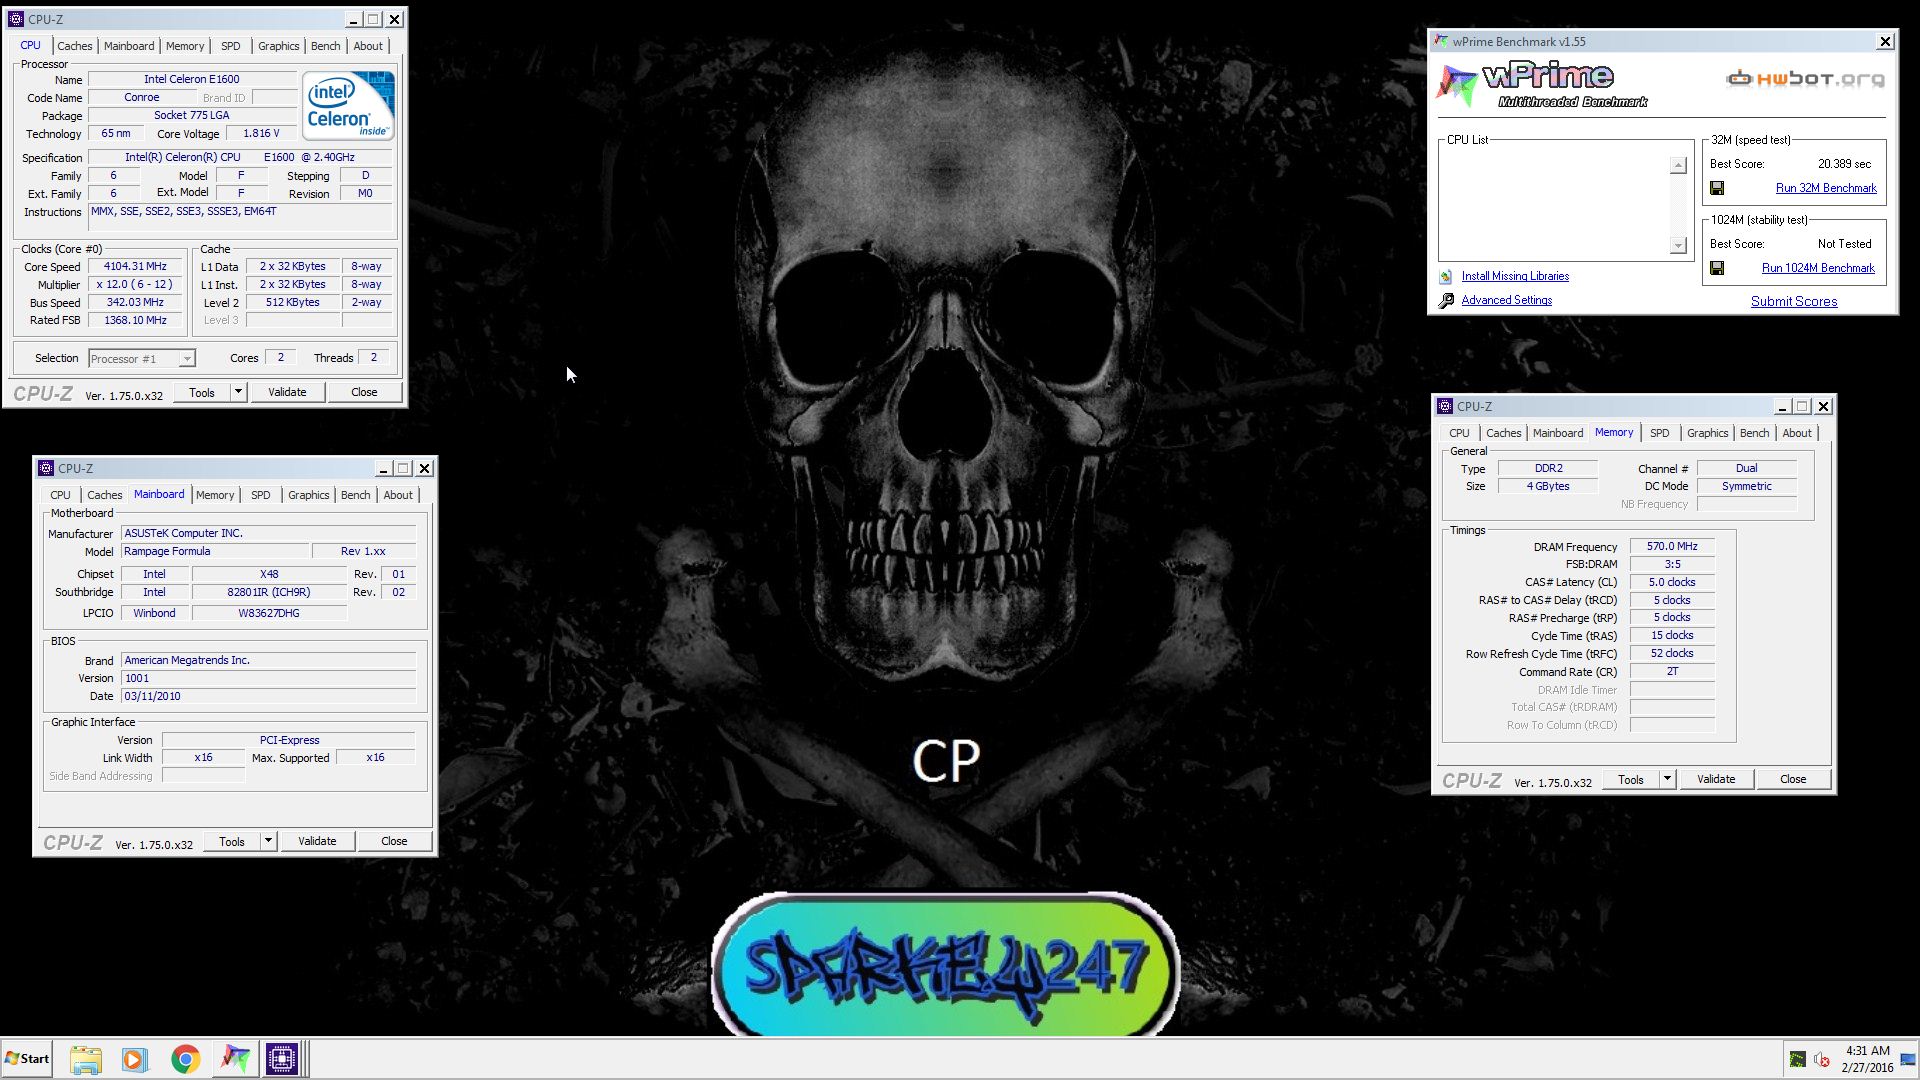Click the DRAM Frequency value 570.0 MHz
Screen dimensions: 1920x1080
tap(1672, 546)
